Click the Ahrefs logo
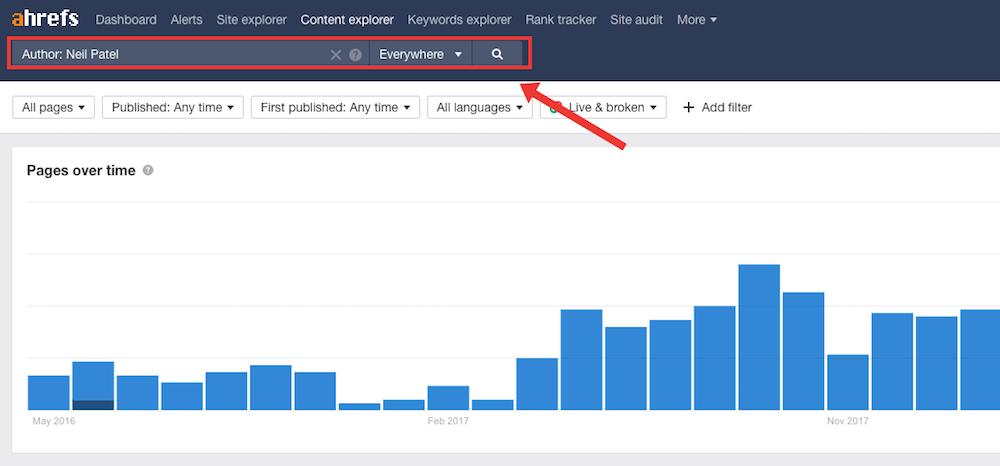 point(45,19)
